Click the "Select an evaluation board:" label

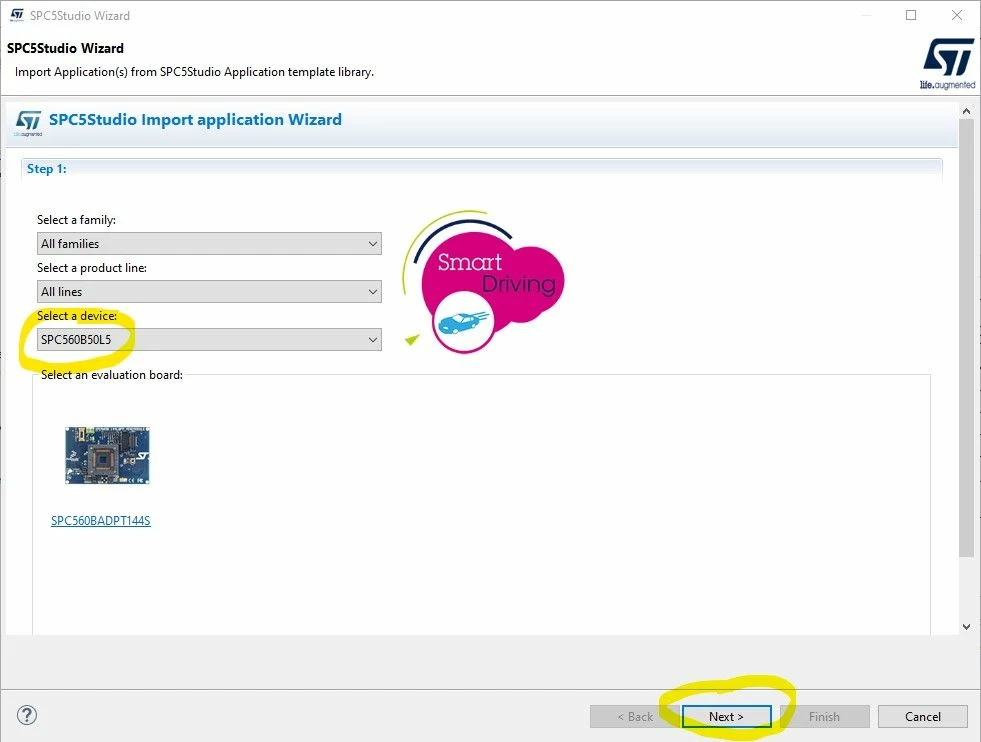112,375
